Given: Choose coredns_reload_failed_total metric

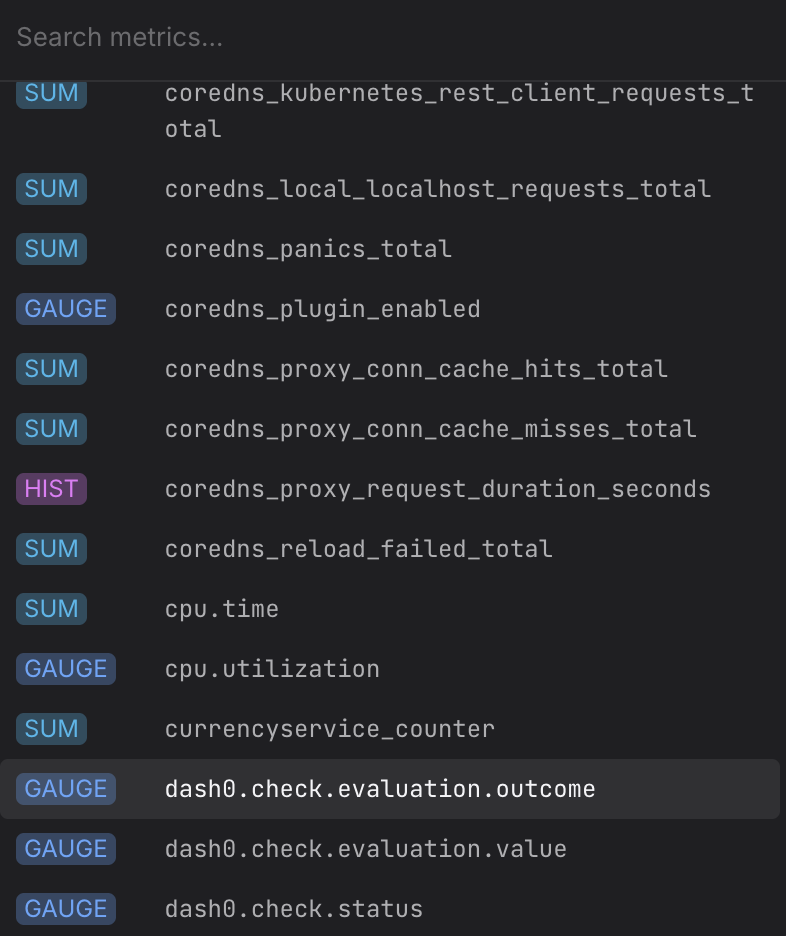Looking at the screenshot, I should pyautogui.click(x=358, y=549).
